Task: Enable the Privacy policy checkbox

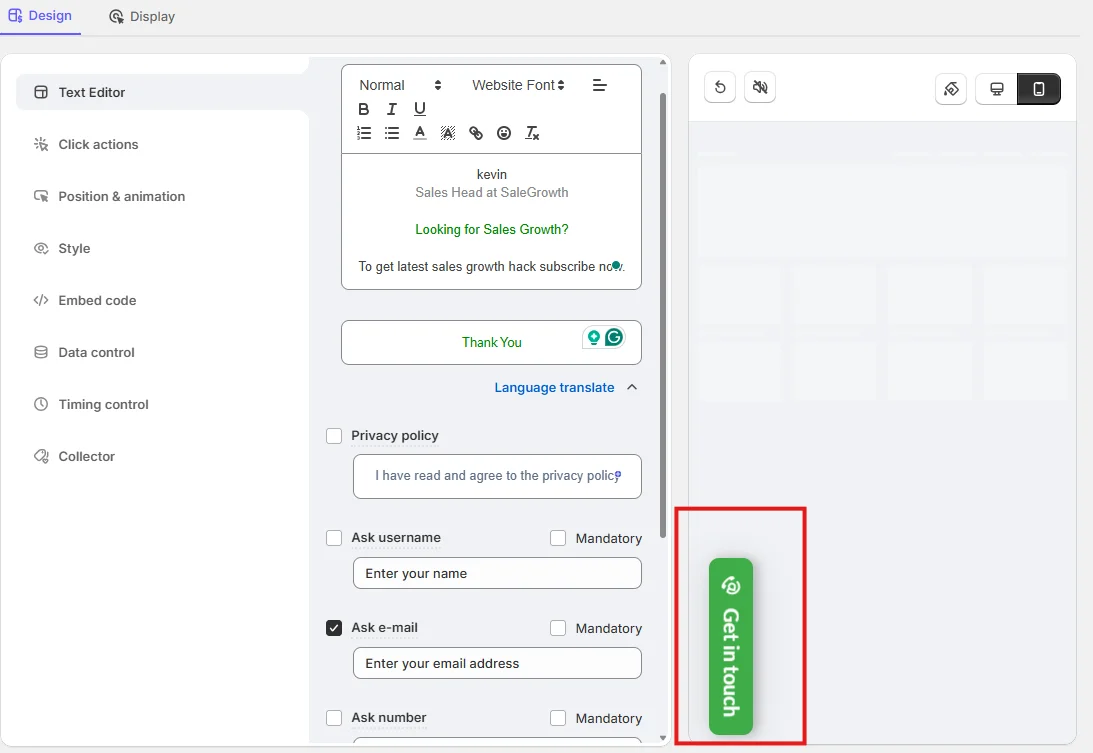Action: tap(334, 436)
